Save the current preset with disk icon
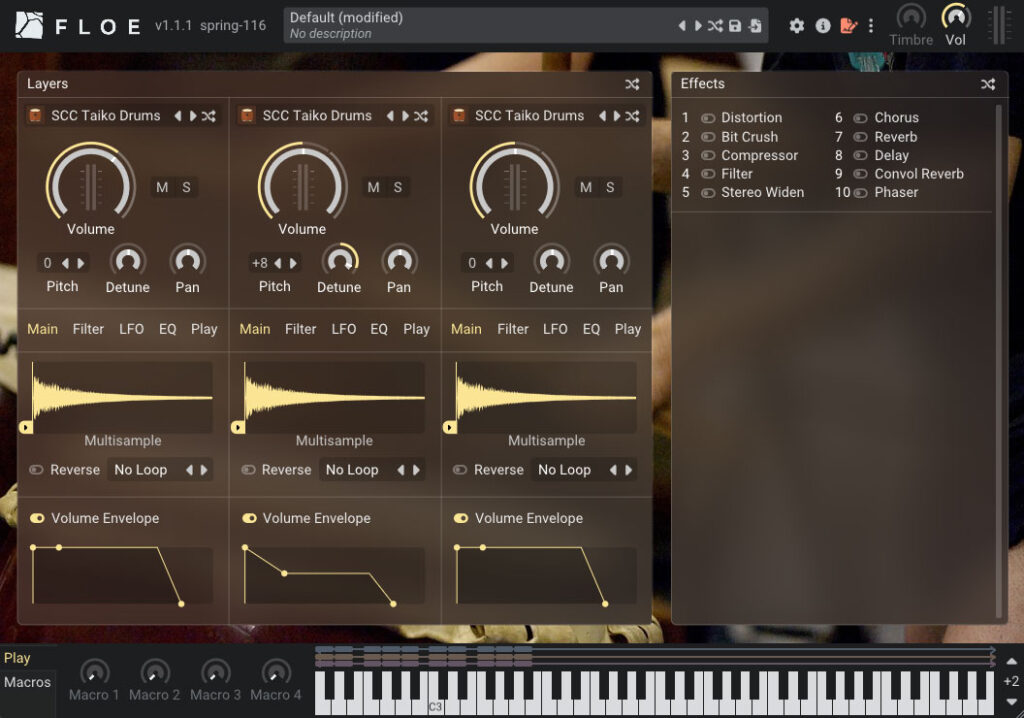 (735, 26)
